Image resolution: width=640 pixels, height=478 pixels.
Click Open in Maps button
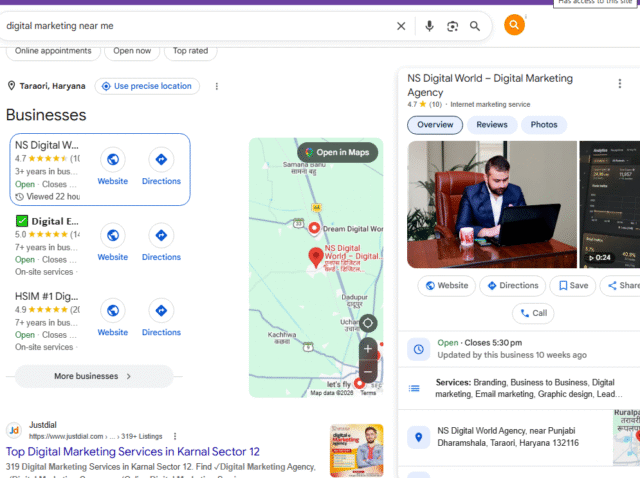[x=338, y=152]
